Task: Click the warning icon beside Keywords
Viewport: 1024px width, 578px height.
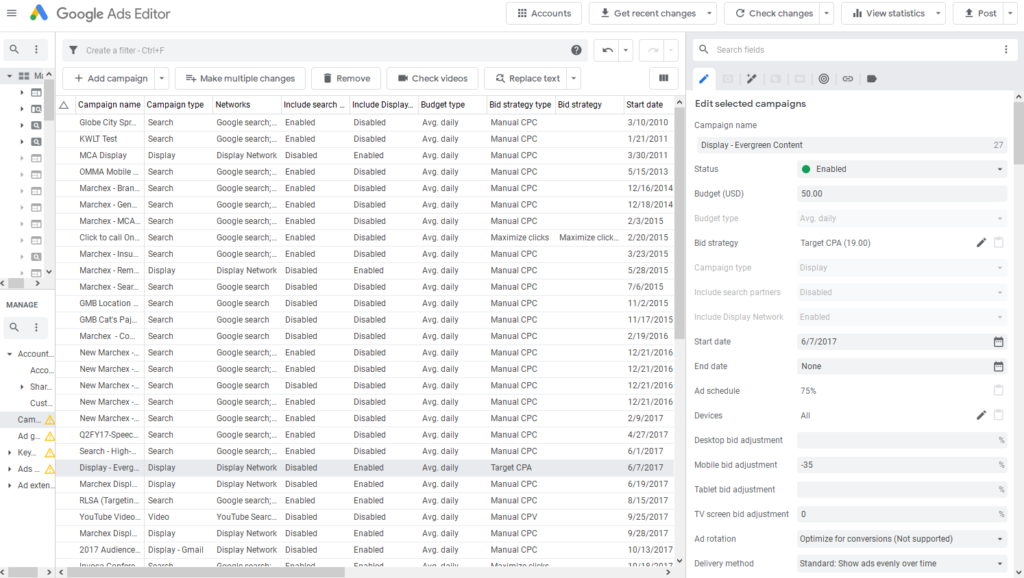Action: point(50,453)
